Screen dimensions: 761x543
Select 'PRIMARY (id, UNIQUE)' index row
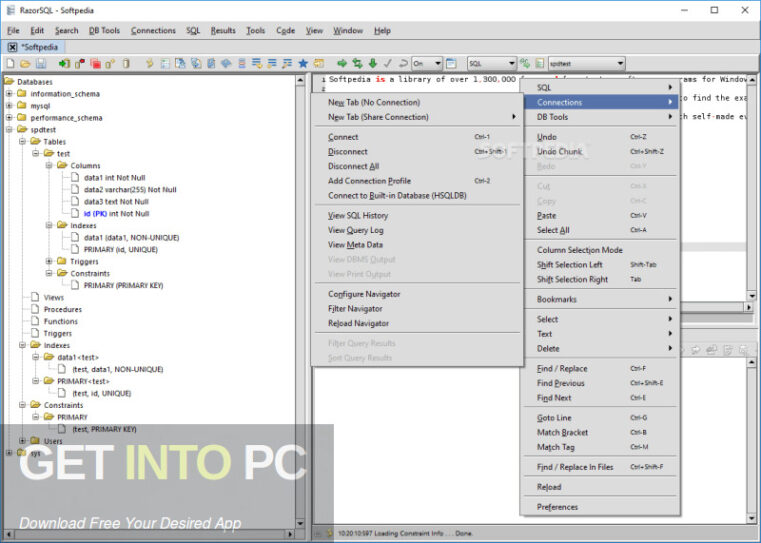[121, 249]
